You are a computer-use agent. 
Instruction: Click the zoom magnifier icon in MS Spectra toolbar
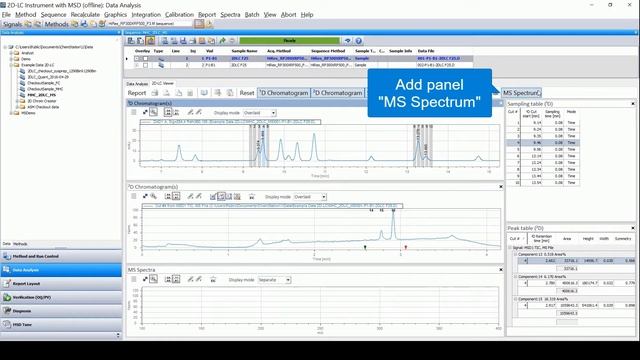point(153,280)
